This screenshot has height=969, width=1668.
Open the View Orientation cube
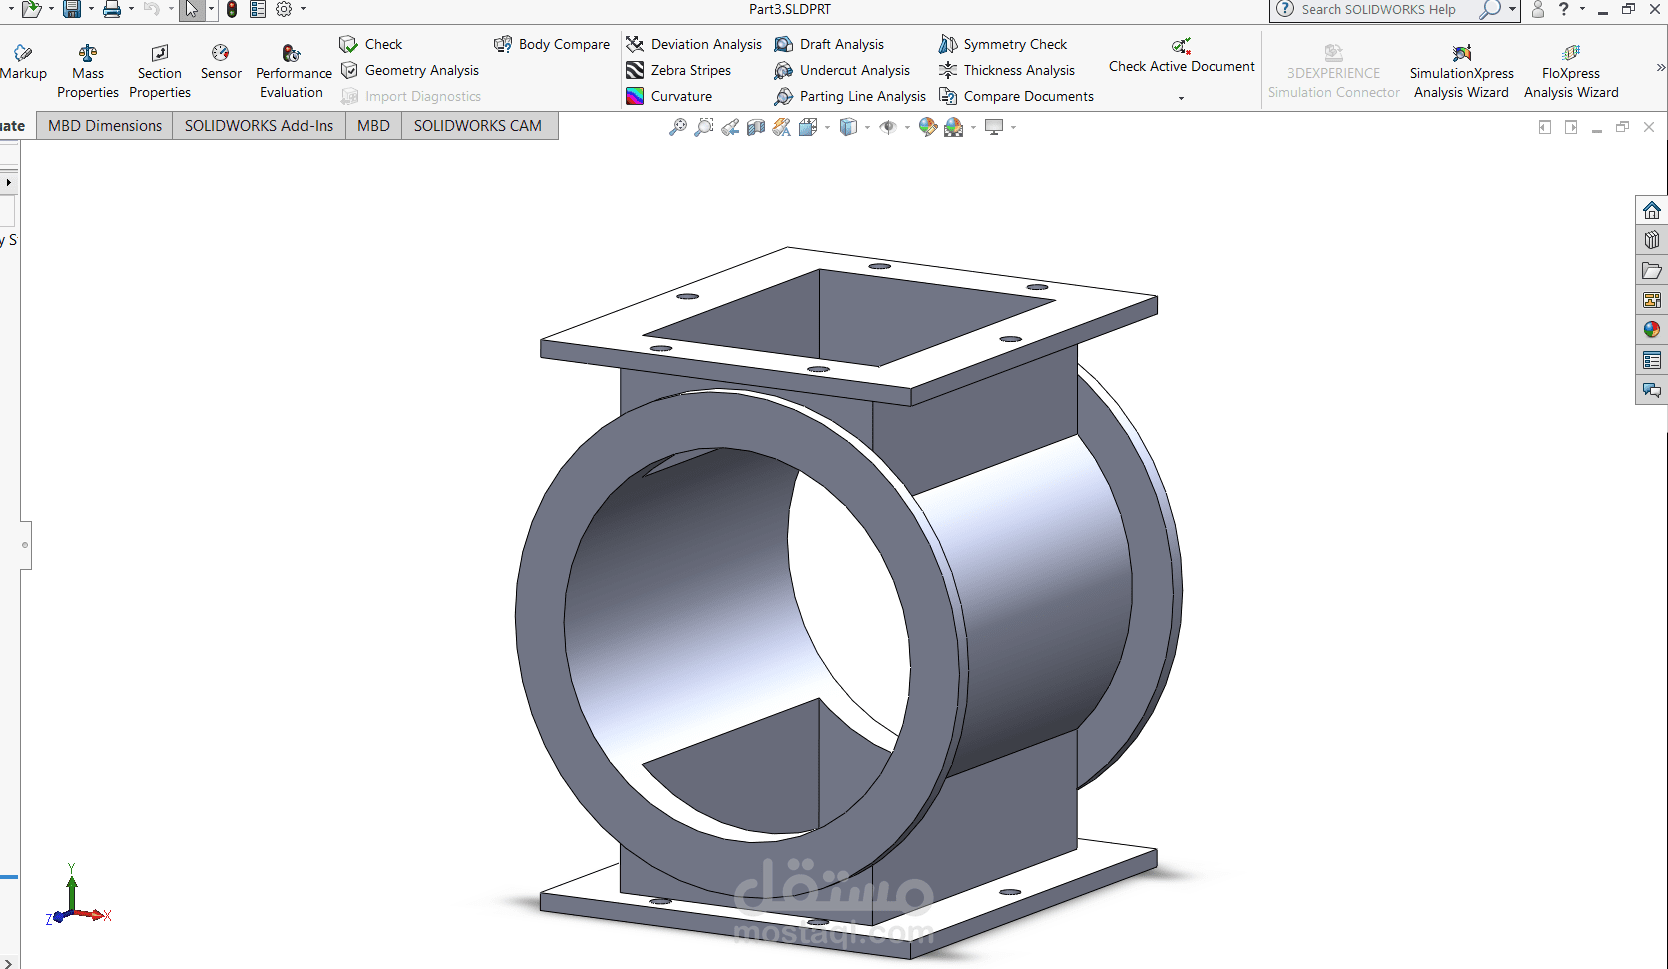point(808,127)
